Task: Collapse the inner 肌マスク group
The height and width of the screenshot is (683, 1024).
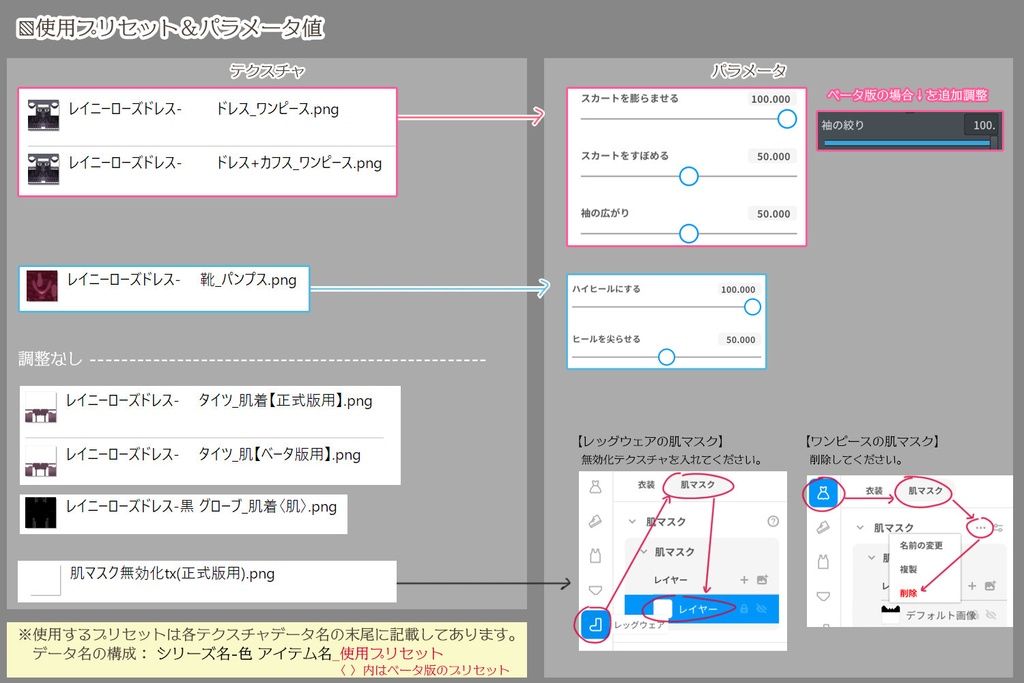Action: coord(645,551)
